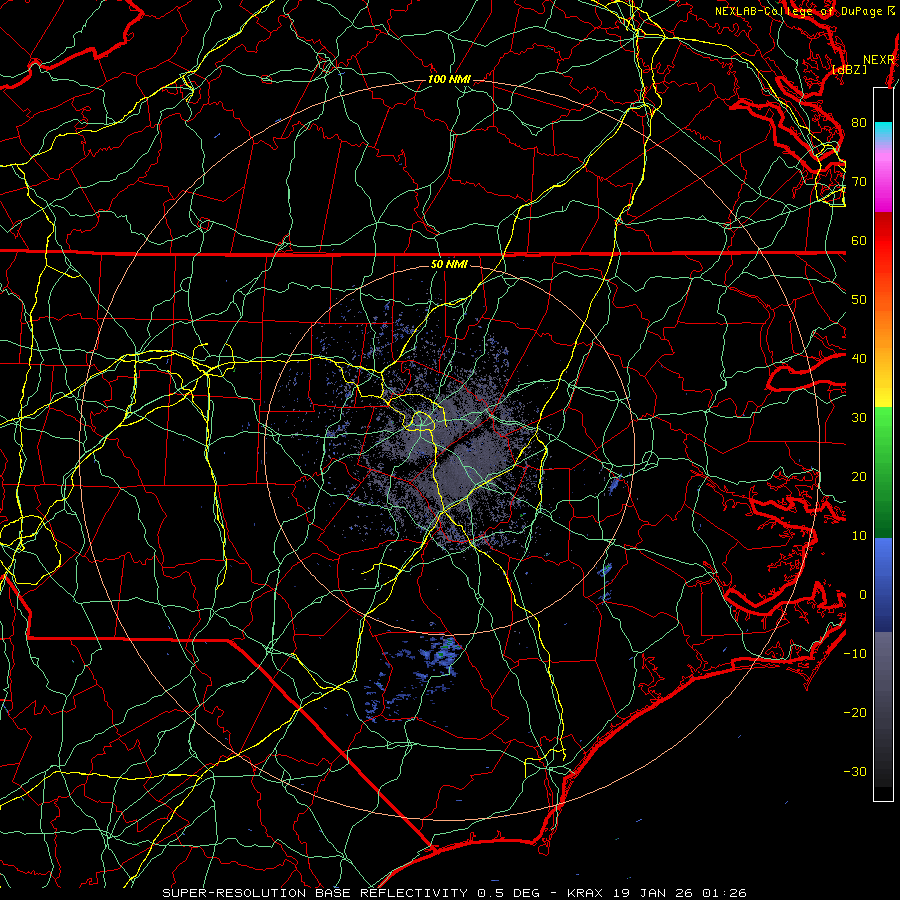Click the NEXR label at top right
Image resolution: width=900 pixels, height=900 pixels.
tap(879, 60)
